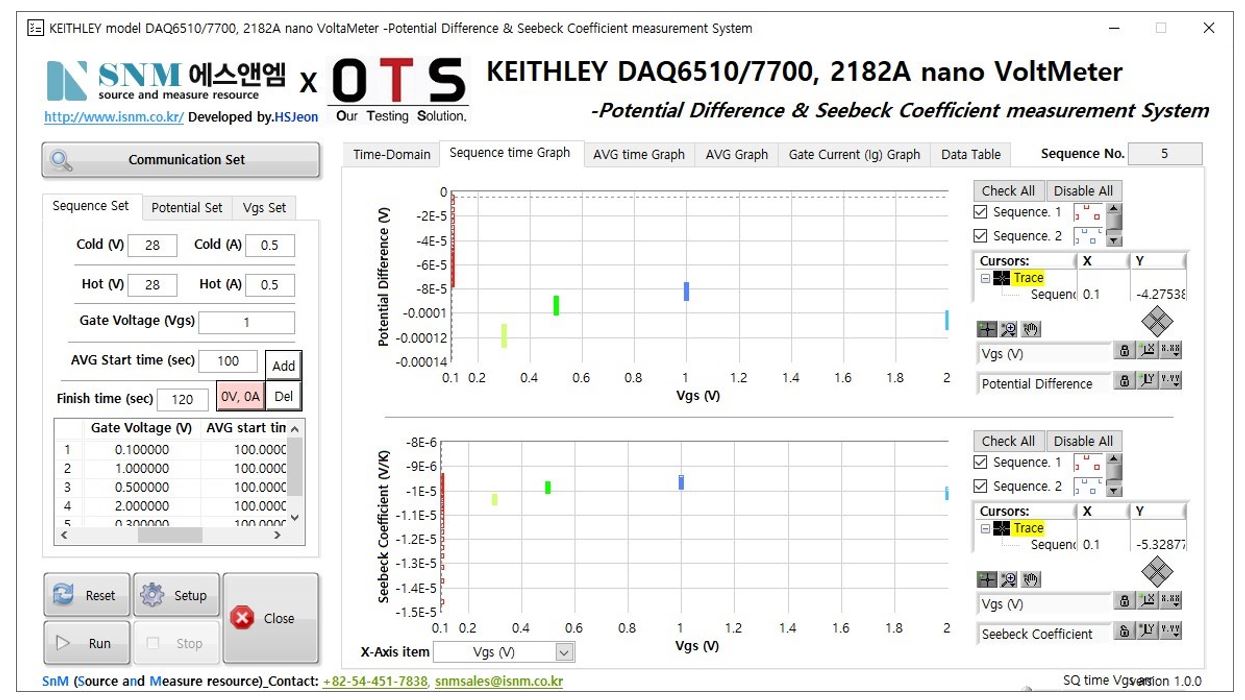The image size is (1245, 700).
Task: Open the www.isnm.co.kr website link
Action: point(113,117)
